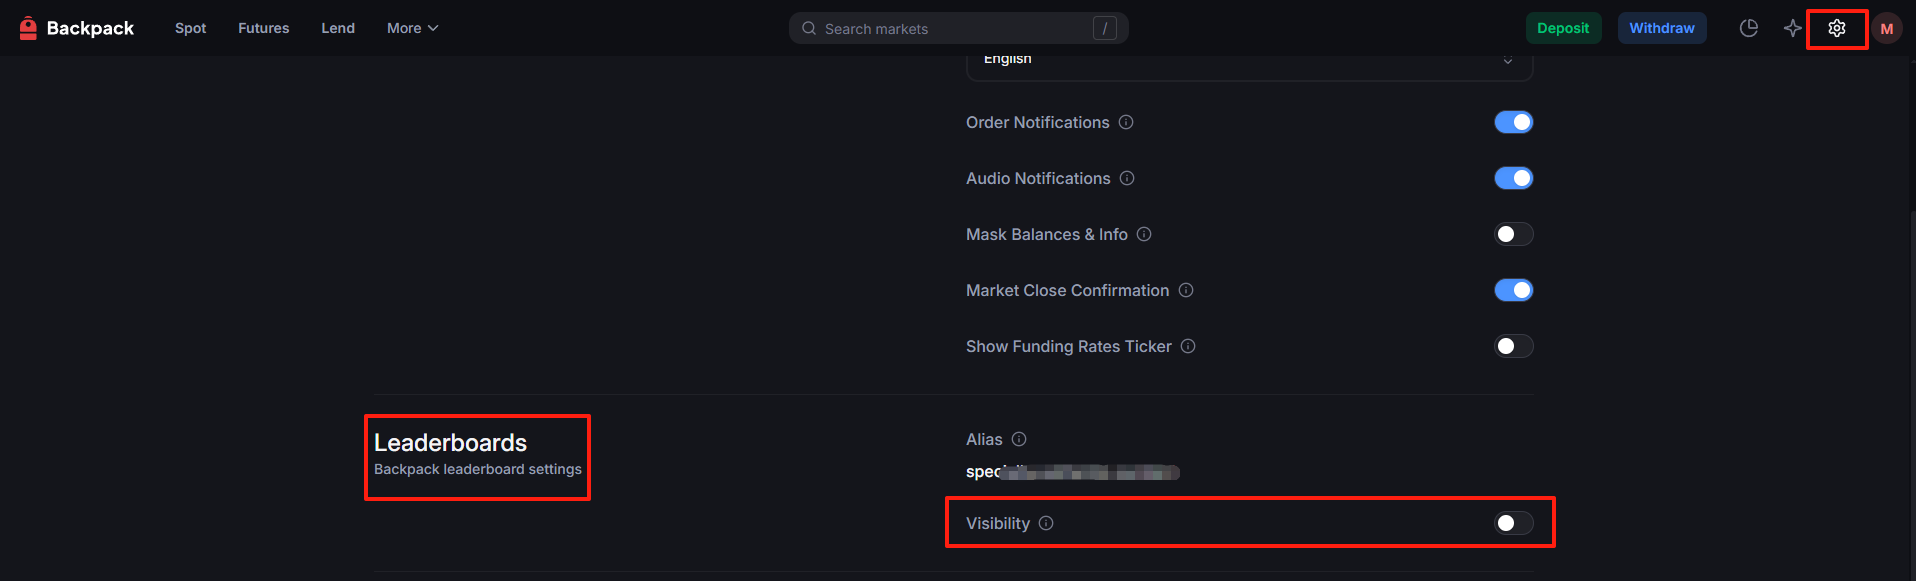Screen dimensions: 1916x581
Task: Expand the More menu dropdown
Action: [x=412, y=29]
